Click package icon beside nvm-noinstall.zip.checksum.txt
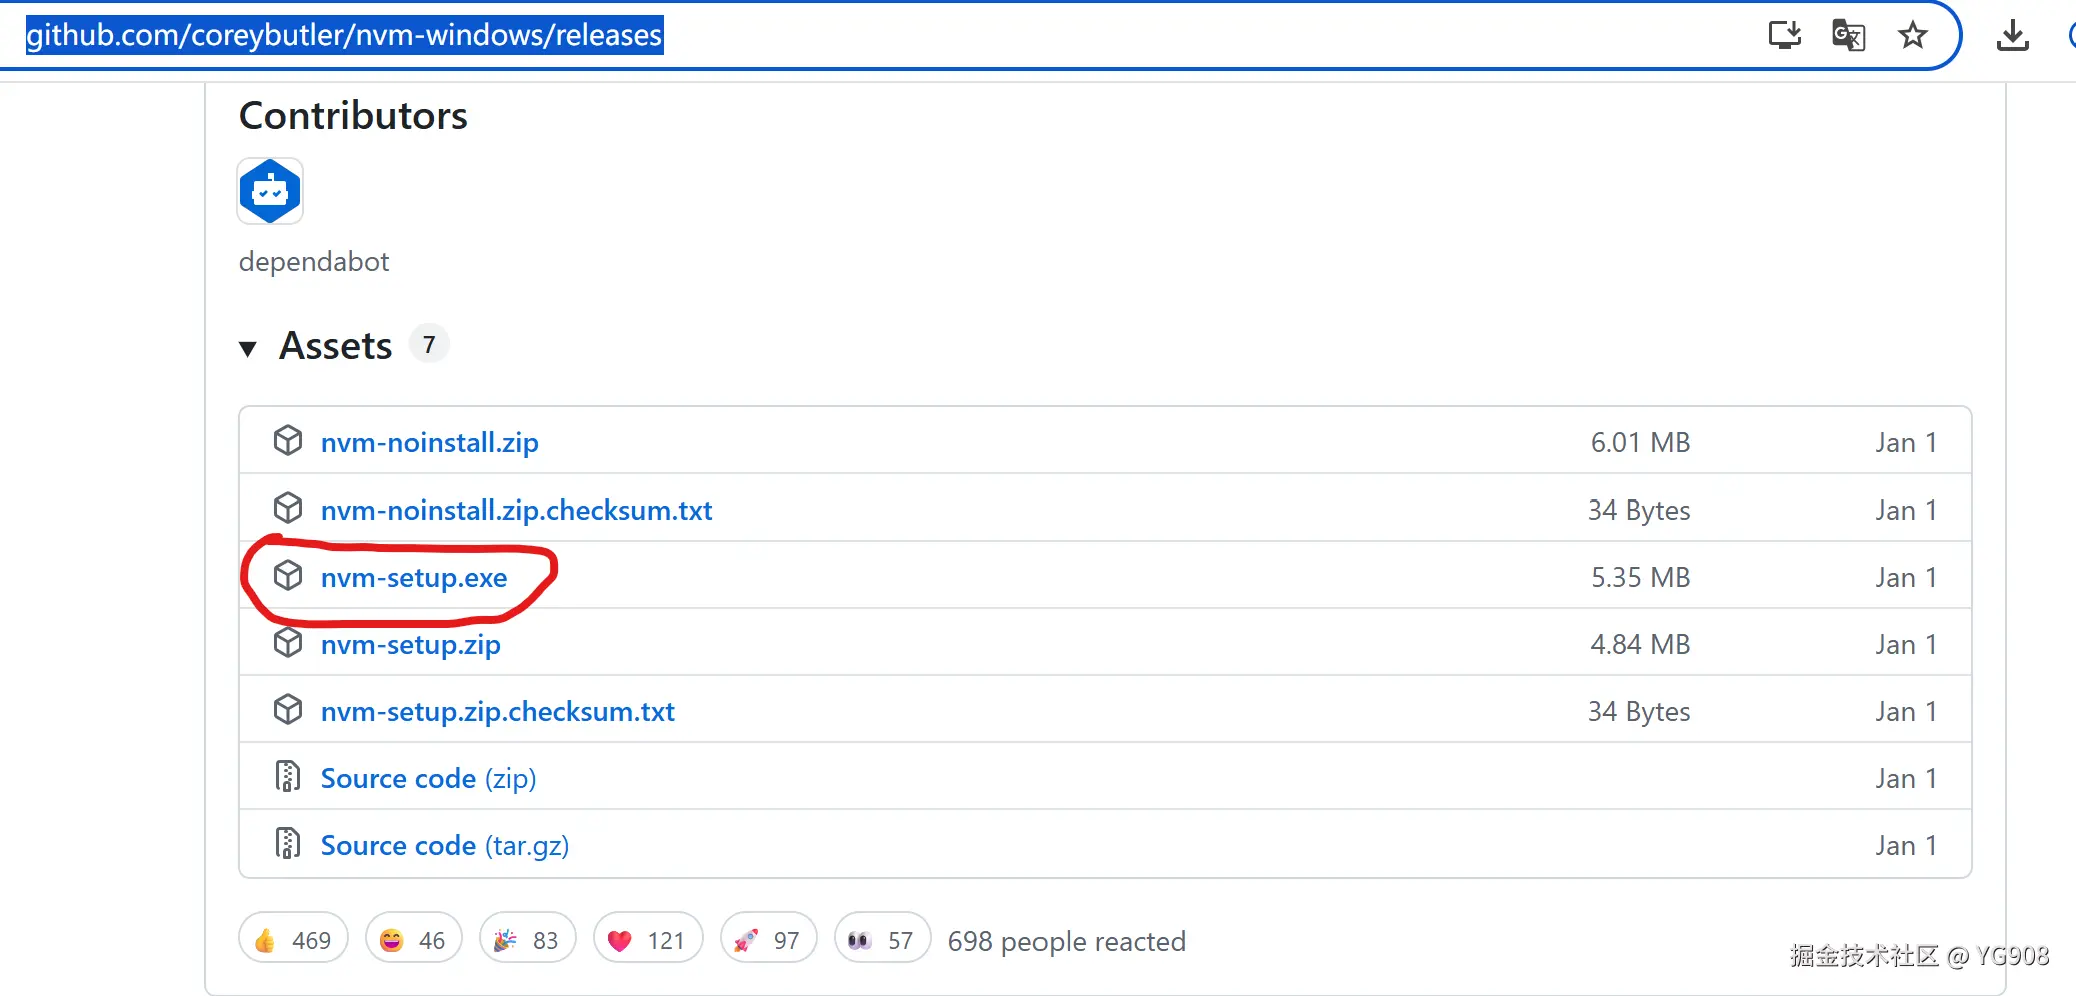Image resolution: width=2076 pixels, height=996 pixels. click(x=288, y=508)
